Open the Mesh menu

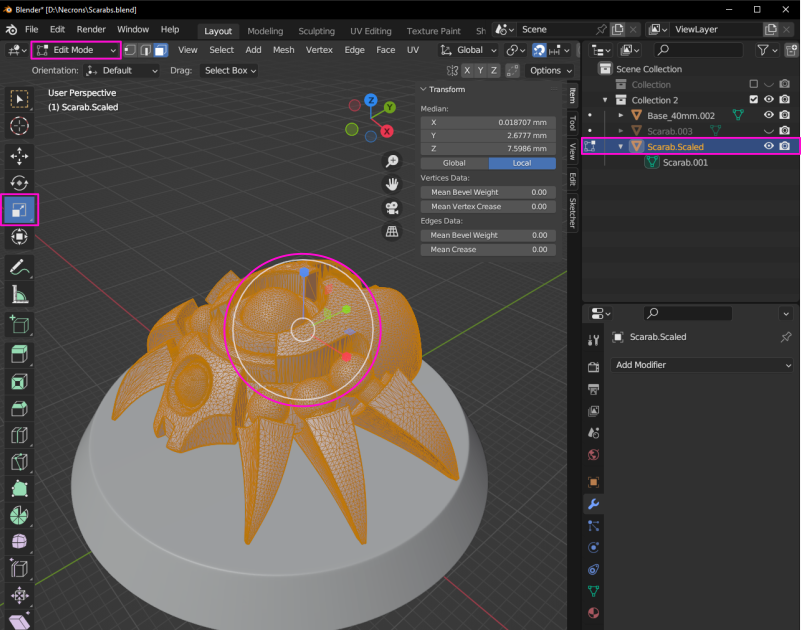(284, 50)
